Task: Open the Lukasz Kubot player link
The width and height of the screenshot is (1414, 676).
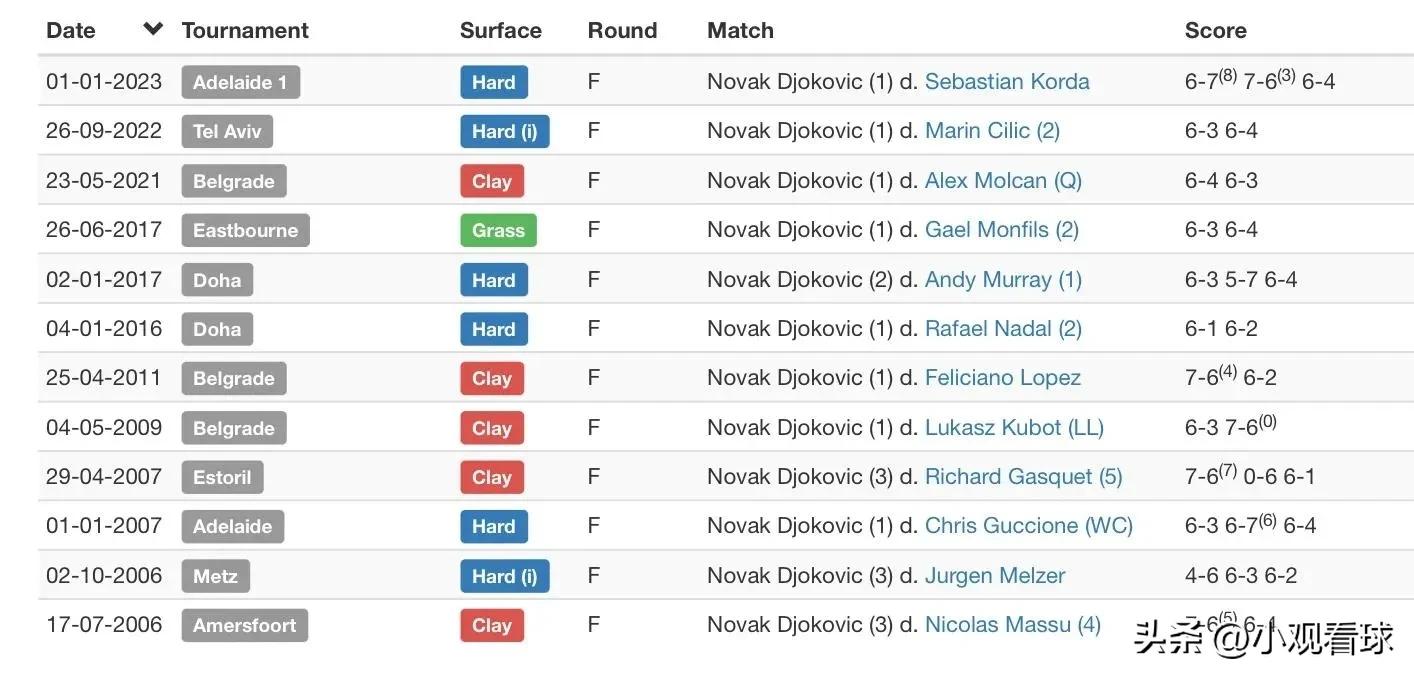Action: point(1014,427)
